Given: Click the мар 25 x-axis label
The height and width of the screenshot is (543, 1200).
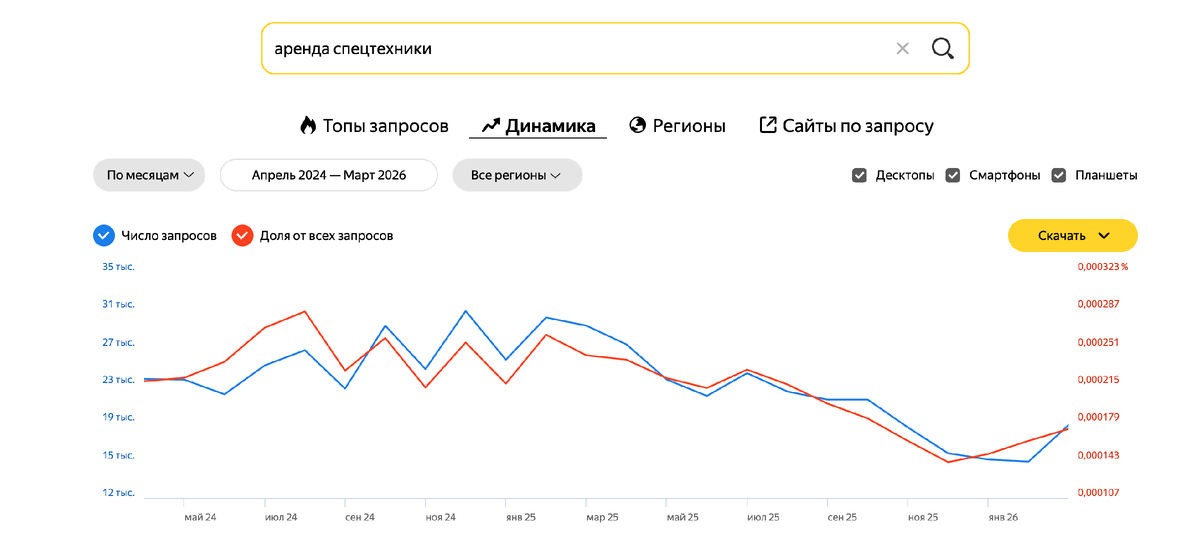Looking at the screenshot, I should tap(602, 518).
